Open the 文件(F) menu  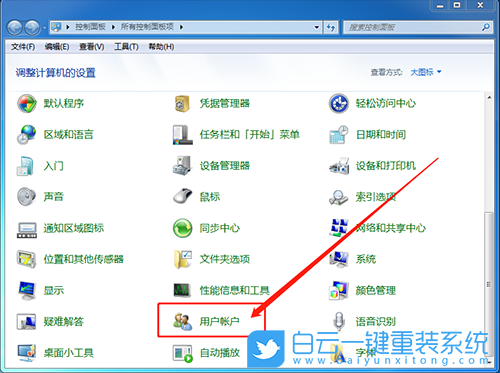[x=23, y=47]
